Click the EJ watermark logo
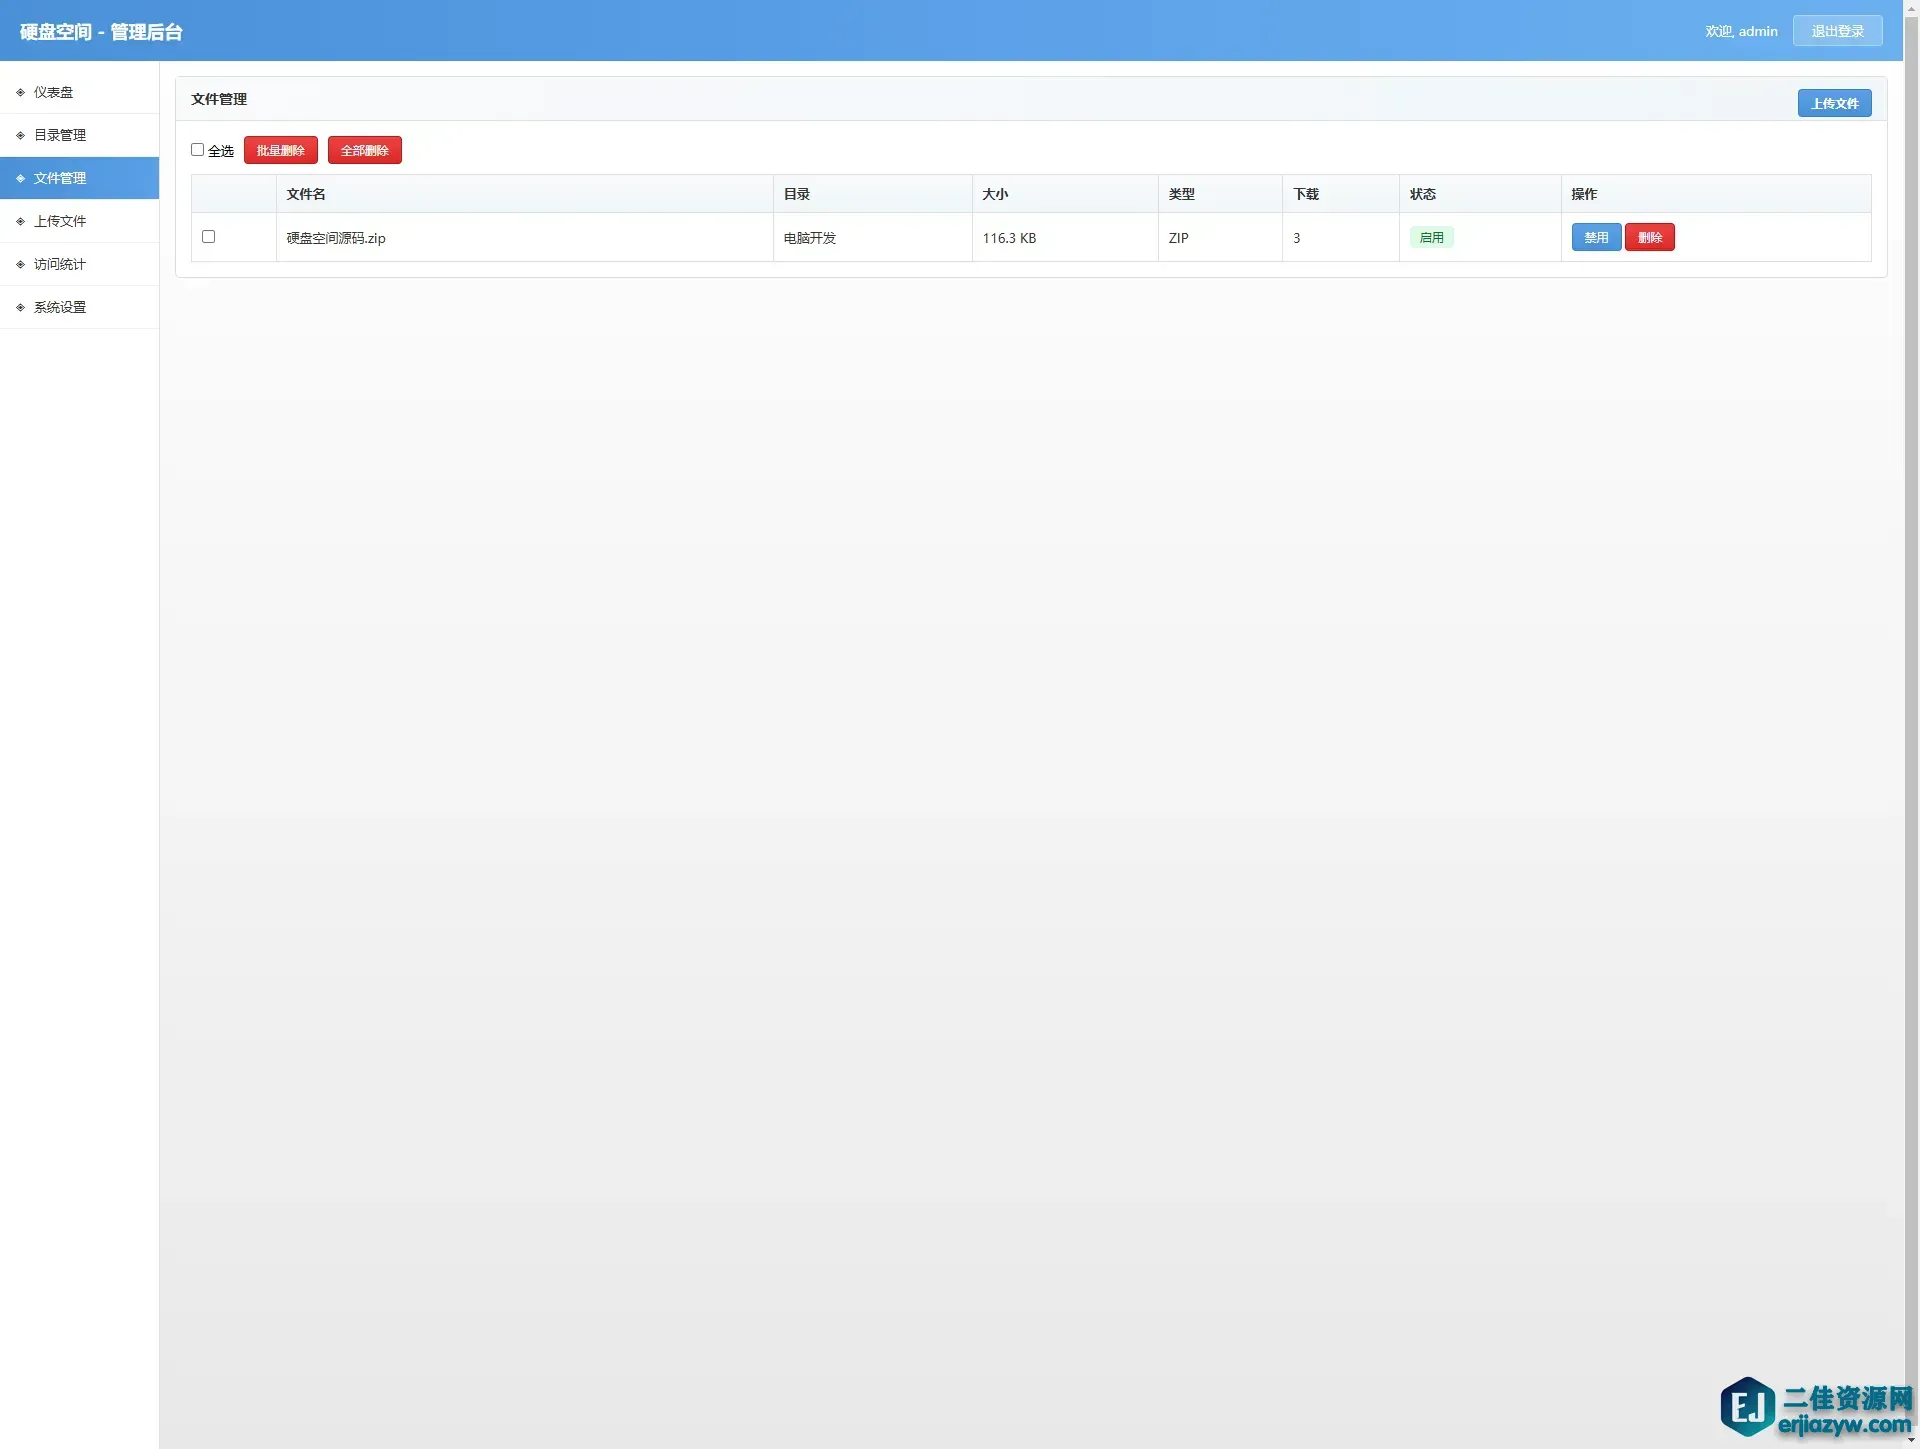1920x1449 pixels. point(1747,1406)
